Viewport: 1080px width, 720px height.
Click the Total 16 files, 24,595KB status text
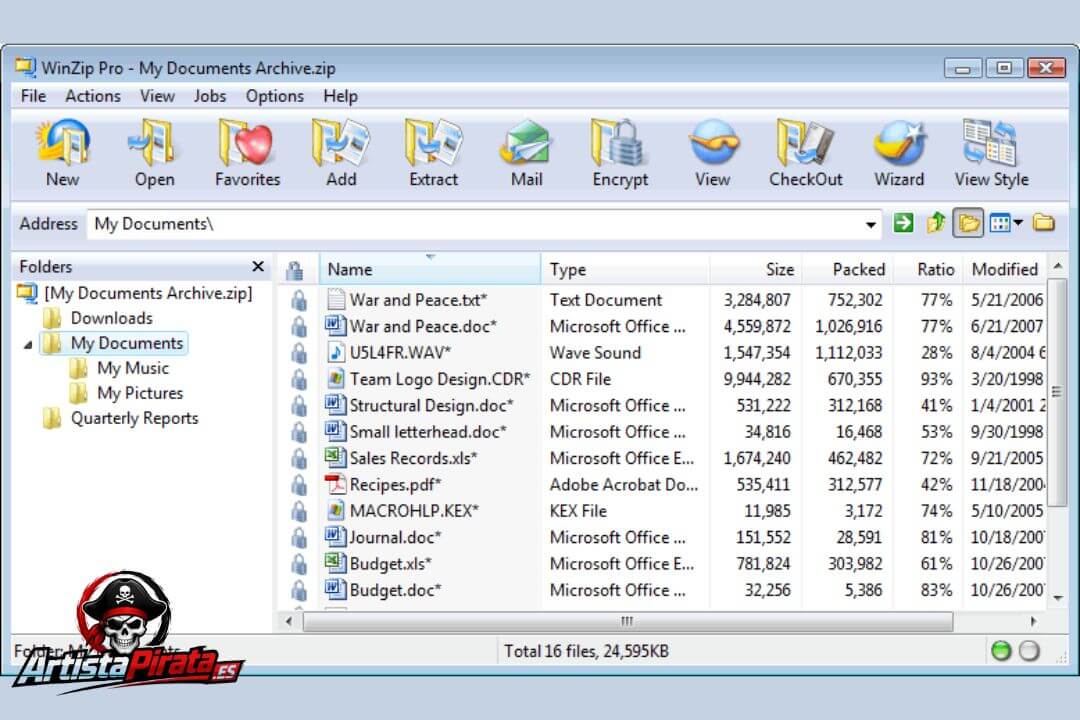[586, 651]
